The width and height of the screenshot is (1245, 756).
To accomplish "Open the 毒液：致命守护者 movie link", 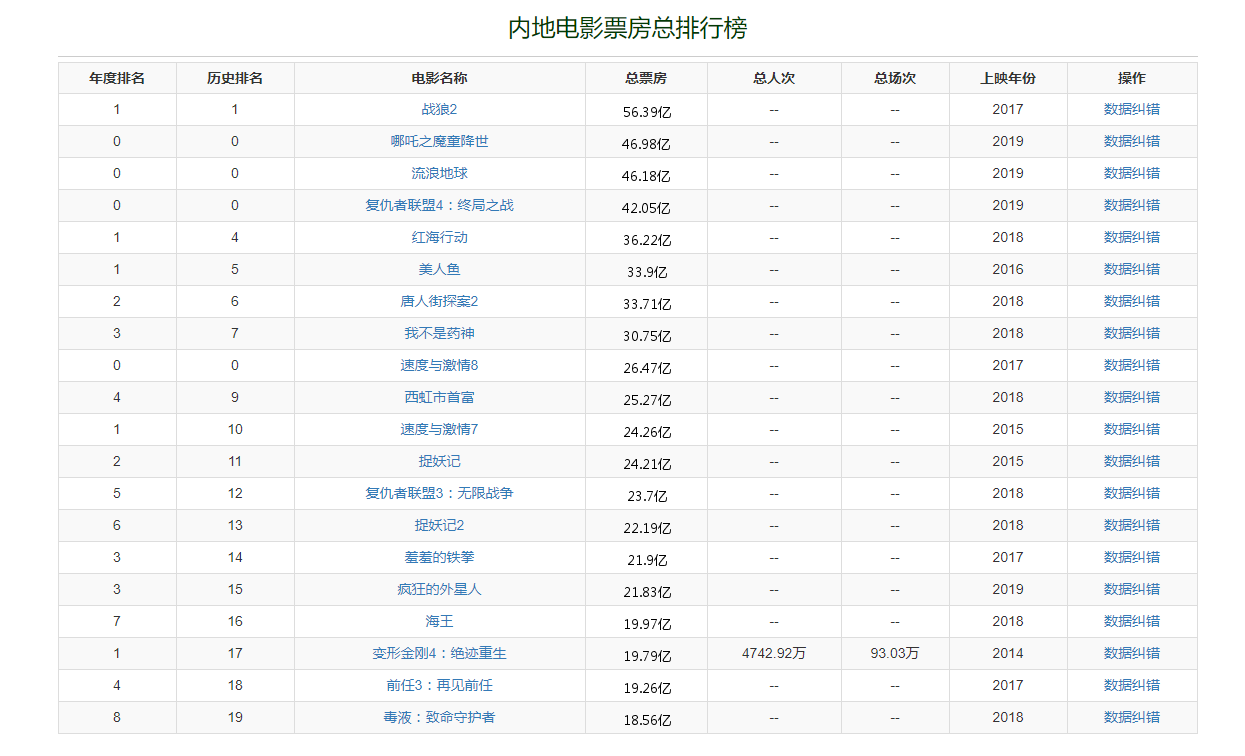I will pos(439,718).
